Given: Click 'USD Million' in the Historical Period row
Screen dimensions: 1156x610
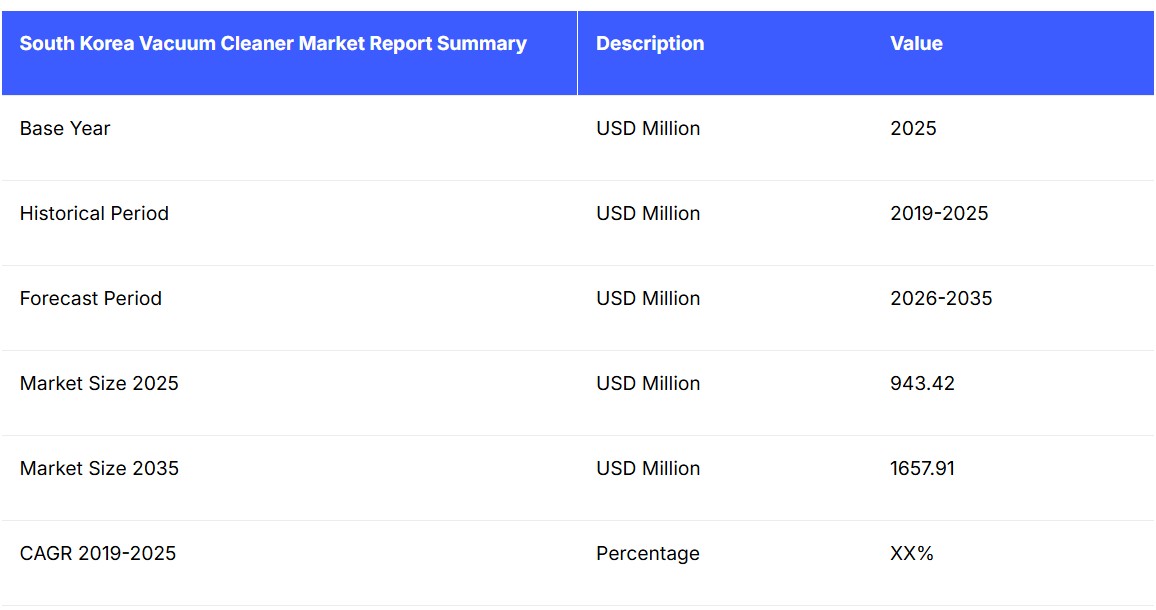Looking at the screenshot, I should pos(648,213).
